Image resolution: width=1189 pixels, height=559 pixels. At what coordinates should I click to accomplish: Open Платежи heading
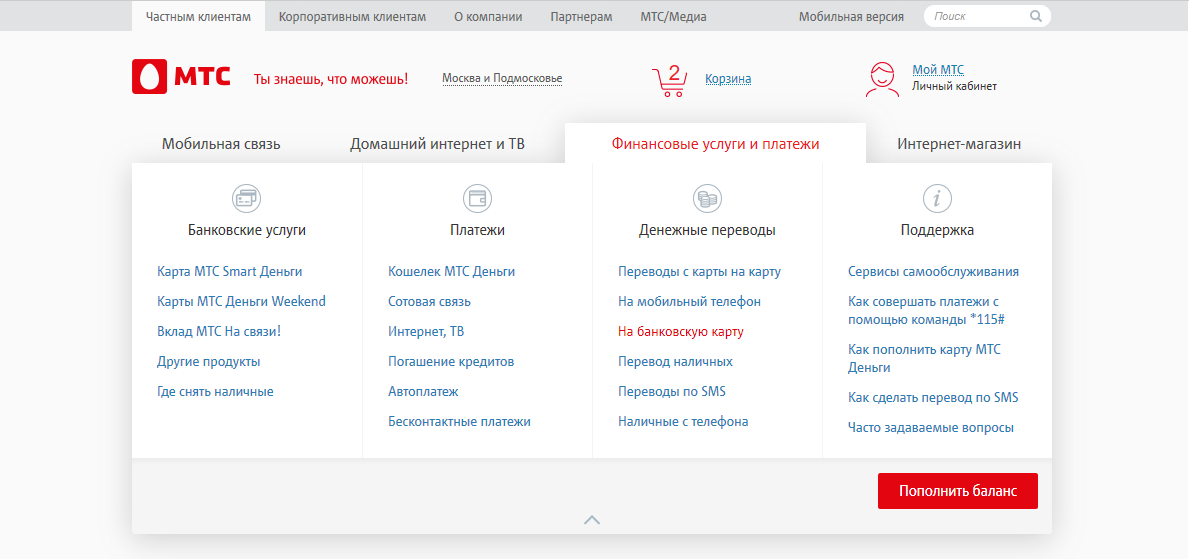pos(477,231)
